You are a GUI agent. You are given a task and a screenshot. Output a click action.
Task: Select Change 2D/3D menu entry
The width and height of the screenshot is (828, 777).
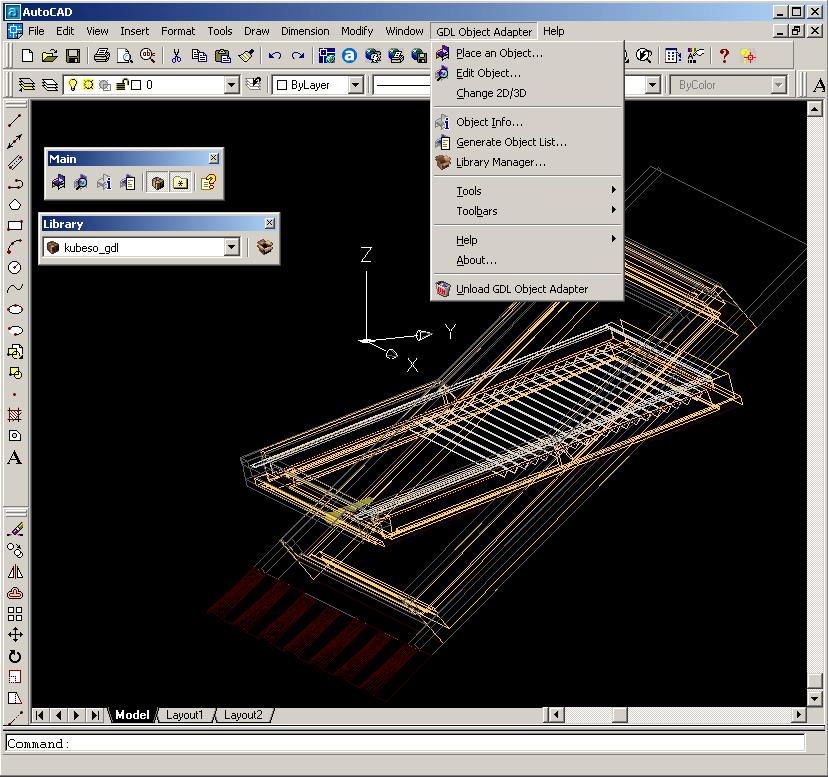click(527, 93)
